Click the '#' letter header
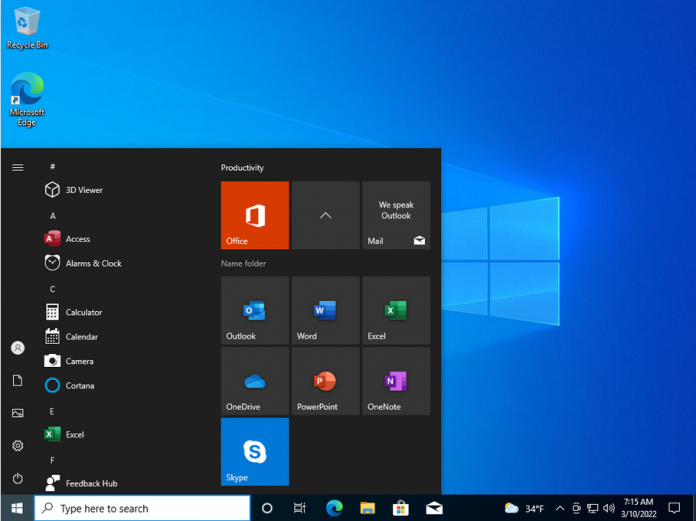Image resolution: width=696 pixels, height=521 pixels. 52,166
